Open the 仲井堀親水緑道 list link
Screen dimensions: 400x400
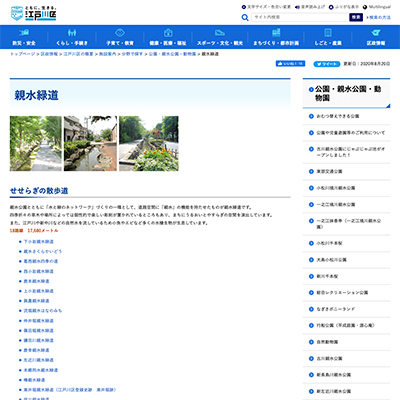(39, 321)
